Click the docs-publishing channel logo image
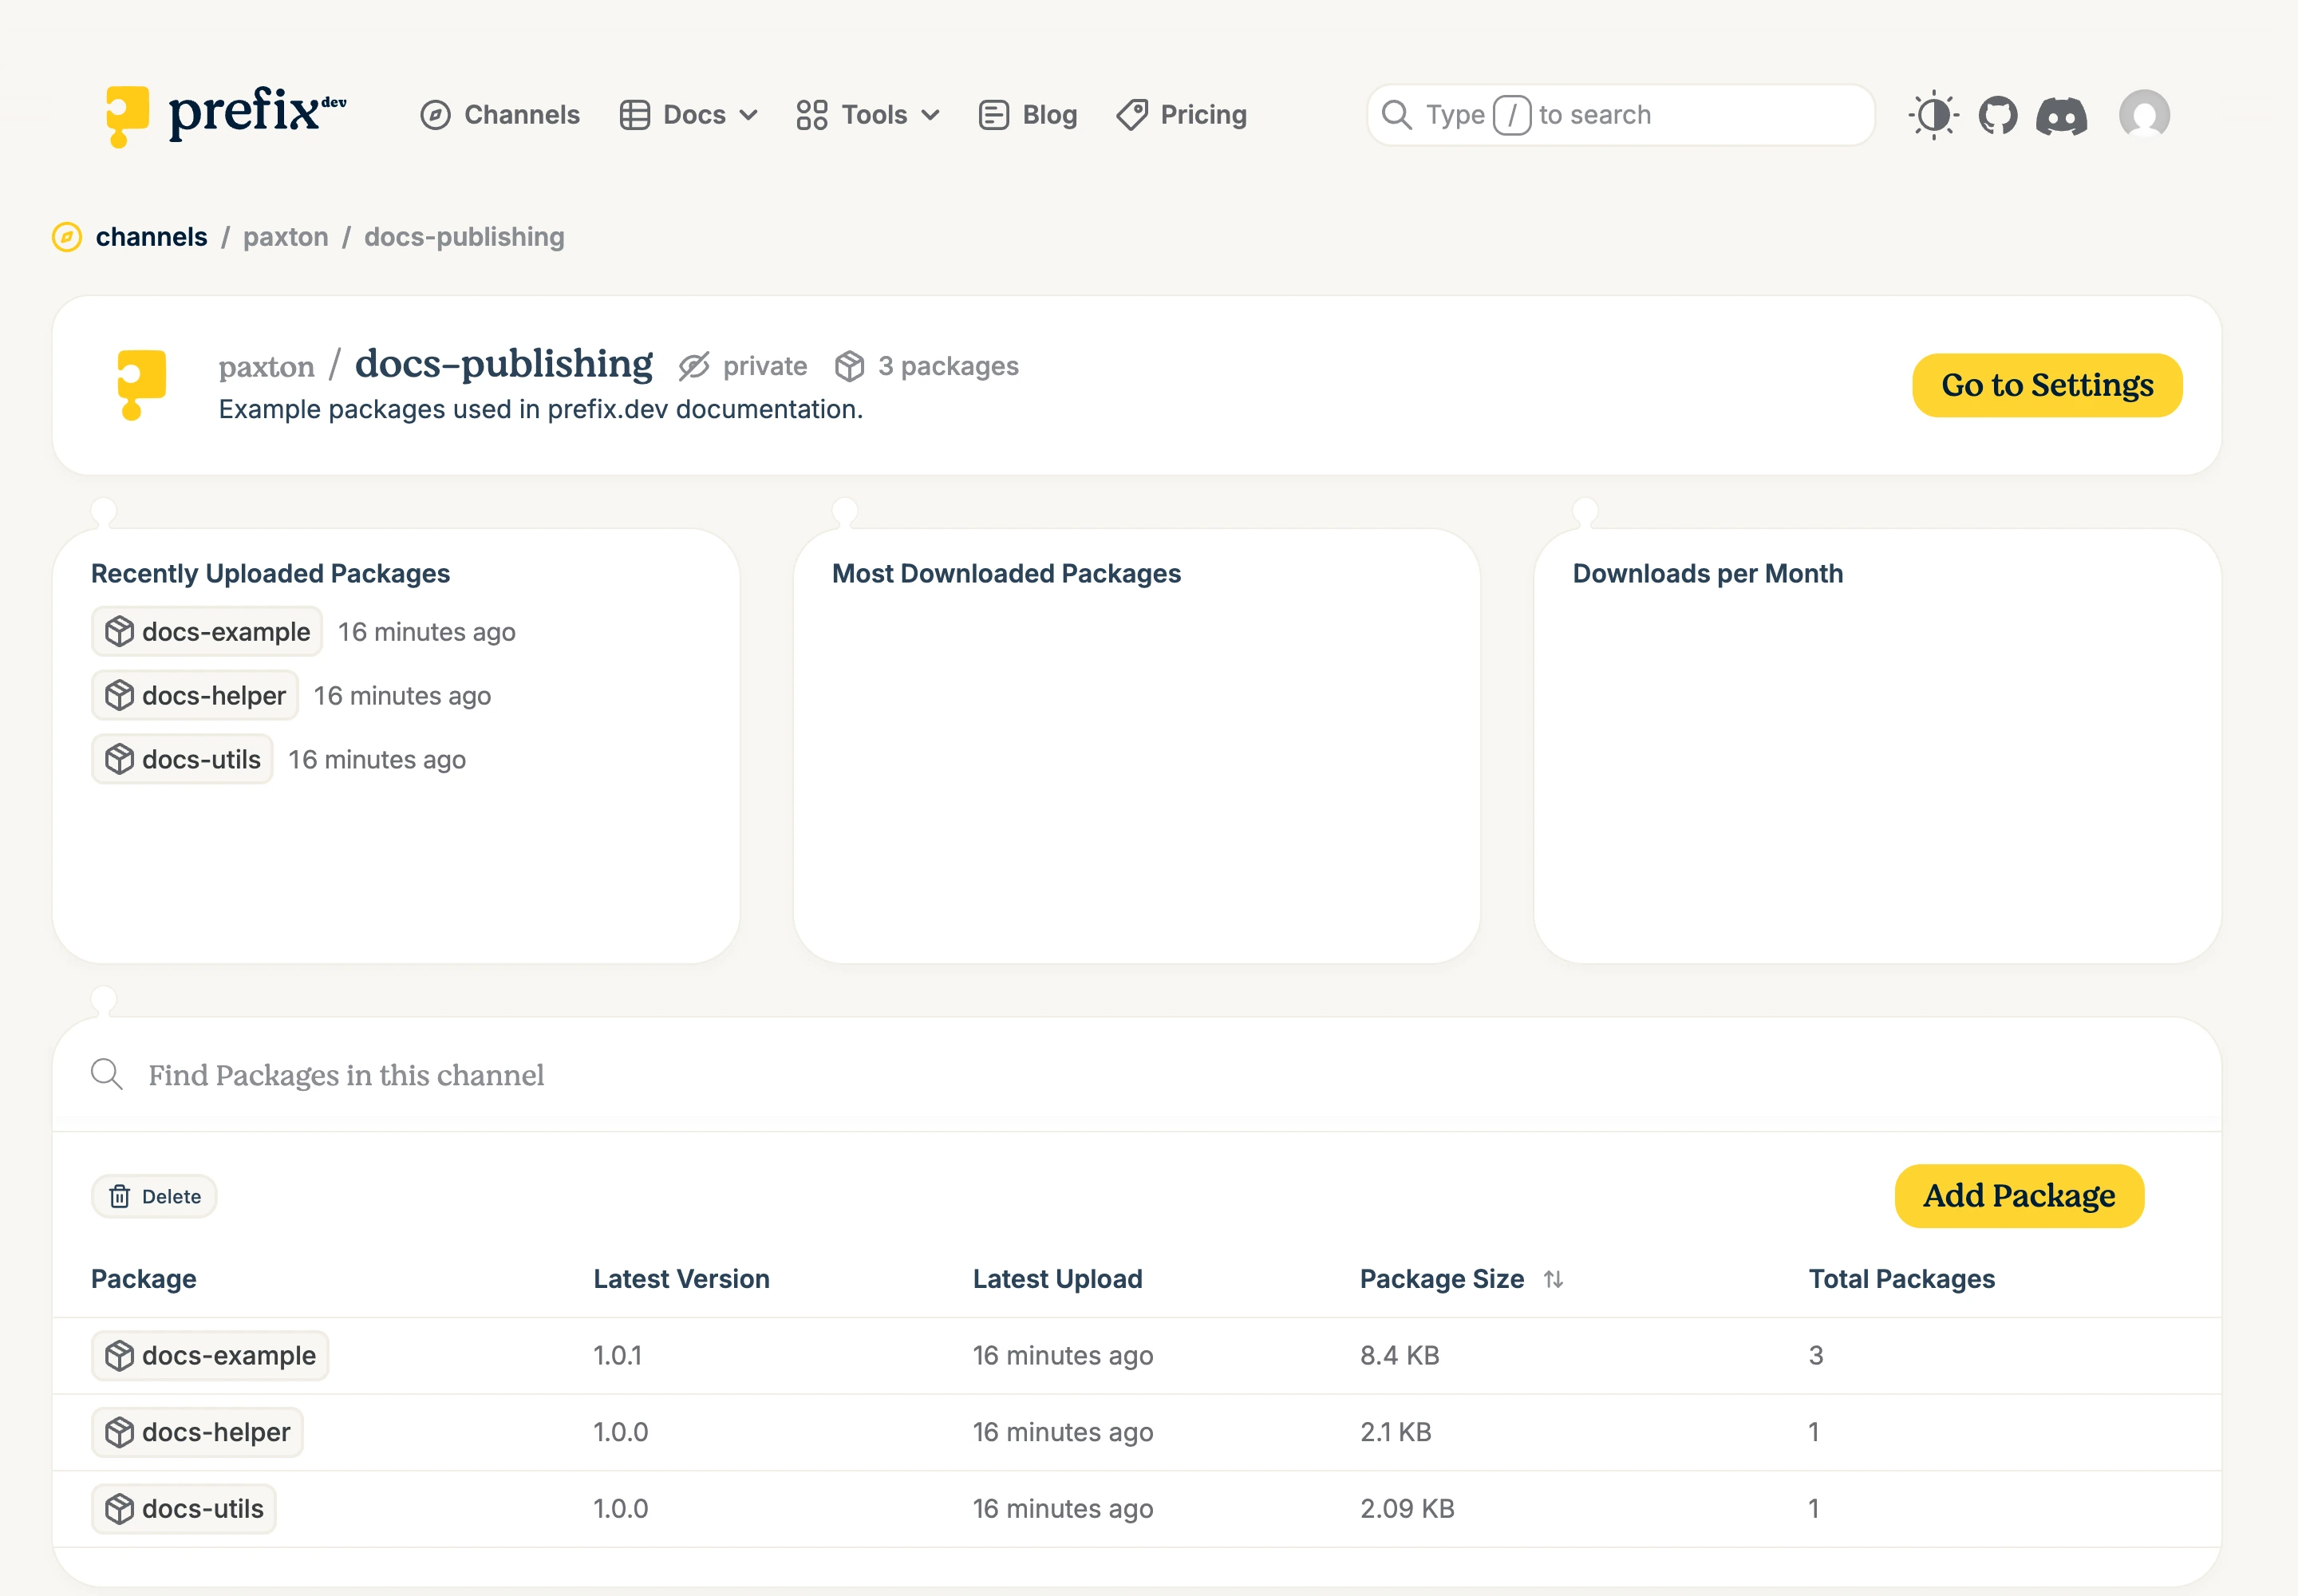 [x=141, y=385]
